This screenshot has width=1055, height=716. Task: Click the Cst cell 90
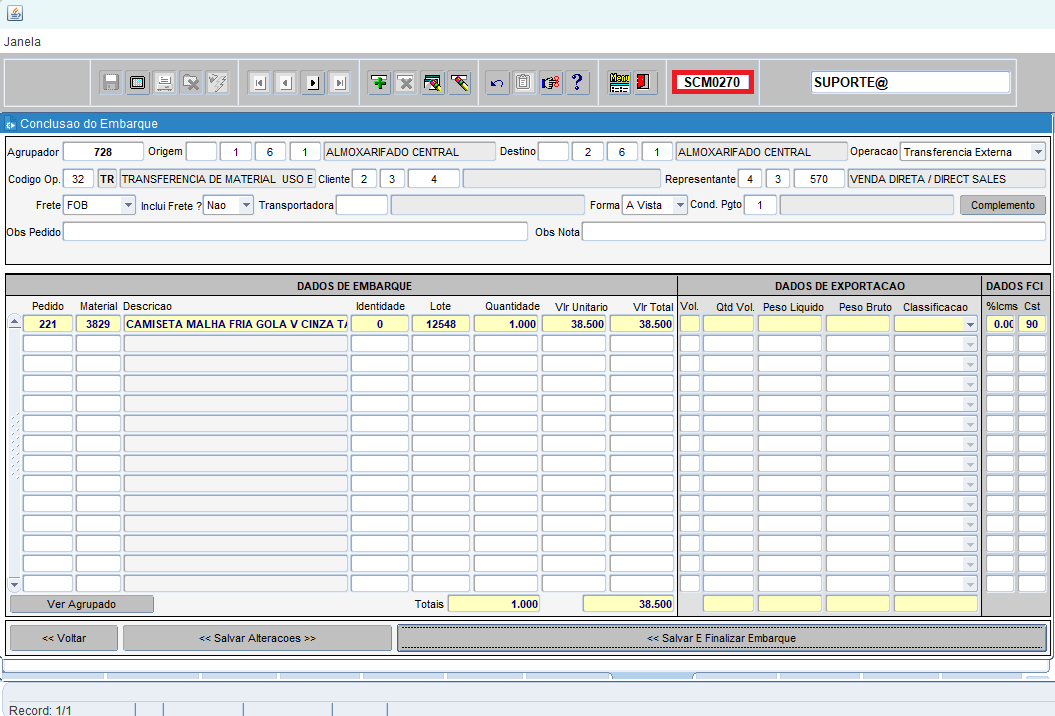[1031, 324]
